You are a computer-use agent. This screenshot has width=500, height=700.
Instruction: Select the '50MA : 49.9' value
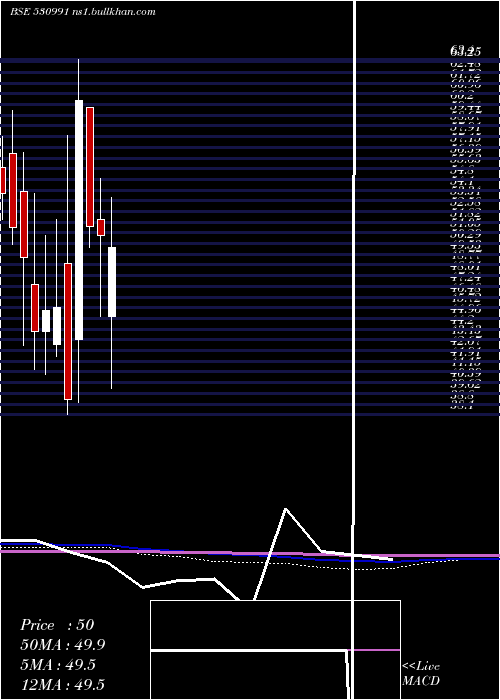(62, 645)
